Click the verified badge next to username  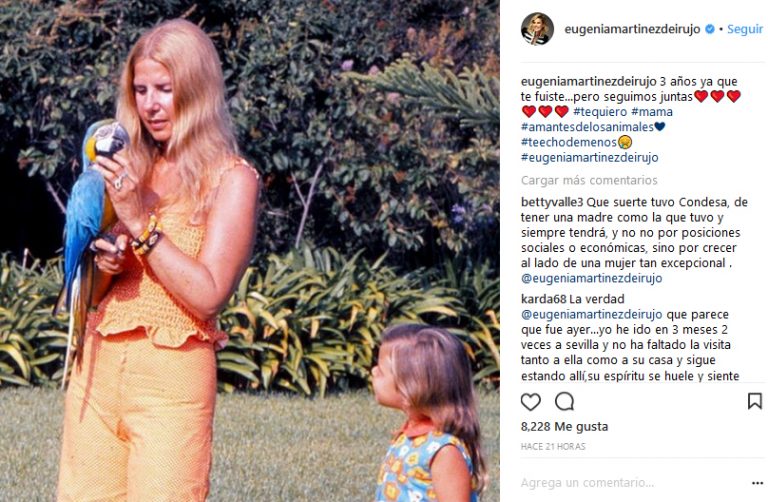coord(709,29)
